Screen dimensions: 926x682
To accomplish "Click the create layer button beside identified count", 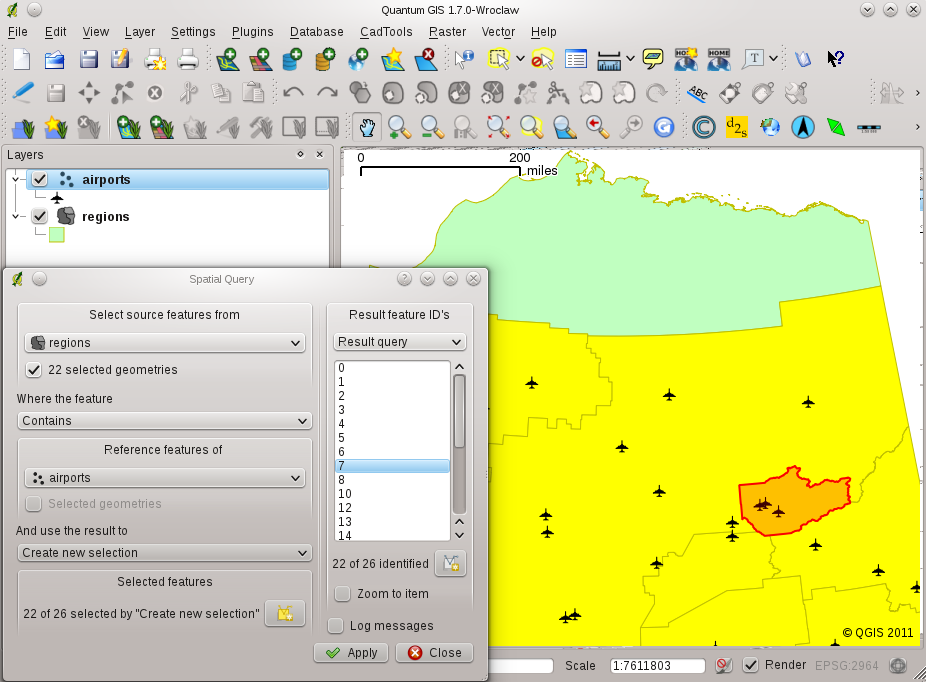I will 451,563.
